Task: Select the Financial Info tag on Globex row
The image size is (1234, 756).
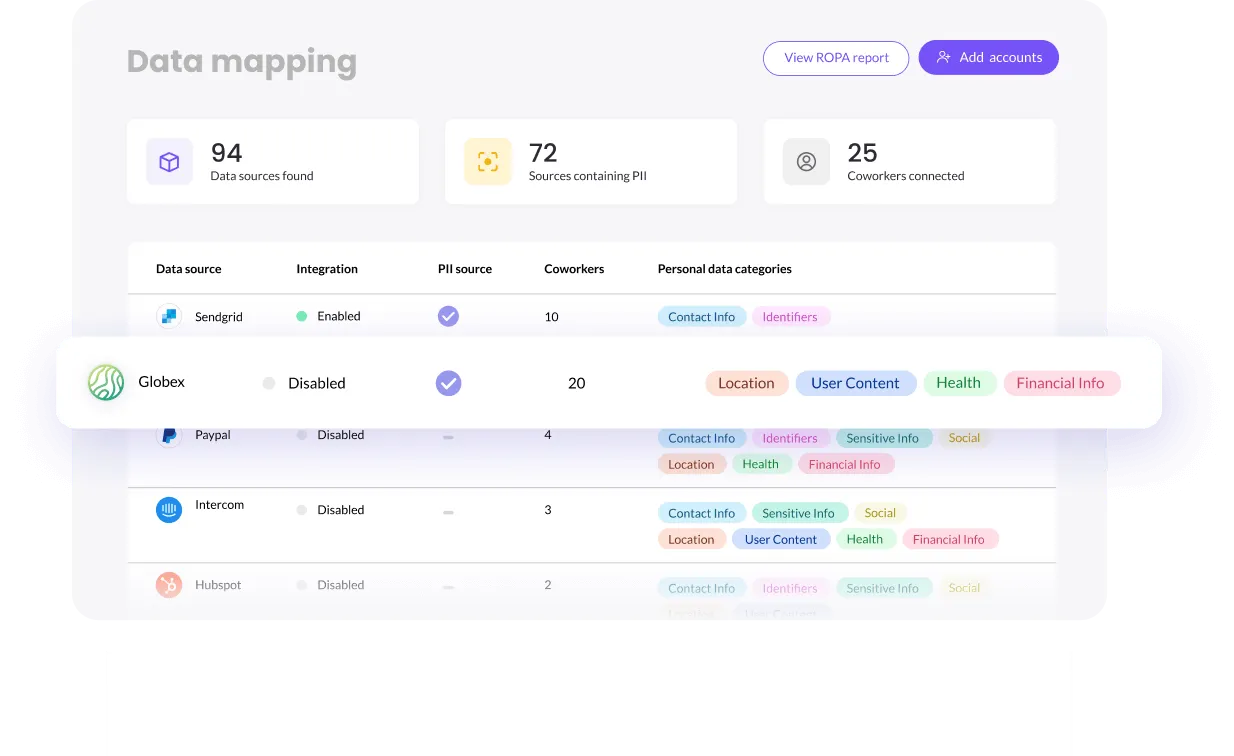Action: [x=1062, y=382]
